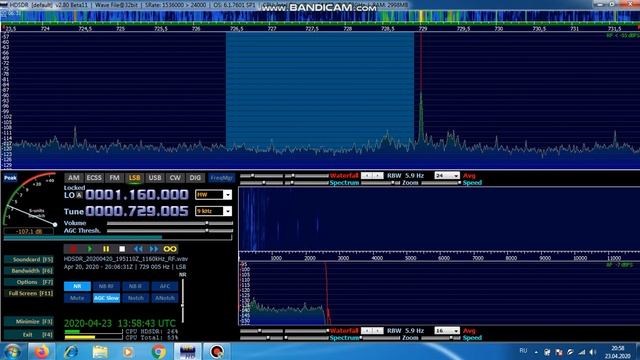Open Windows Explorer folder icon in taskbar
The width and height of the screenshot is (640, 360).
100,351
